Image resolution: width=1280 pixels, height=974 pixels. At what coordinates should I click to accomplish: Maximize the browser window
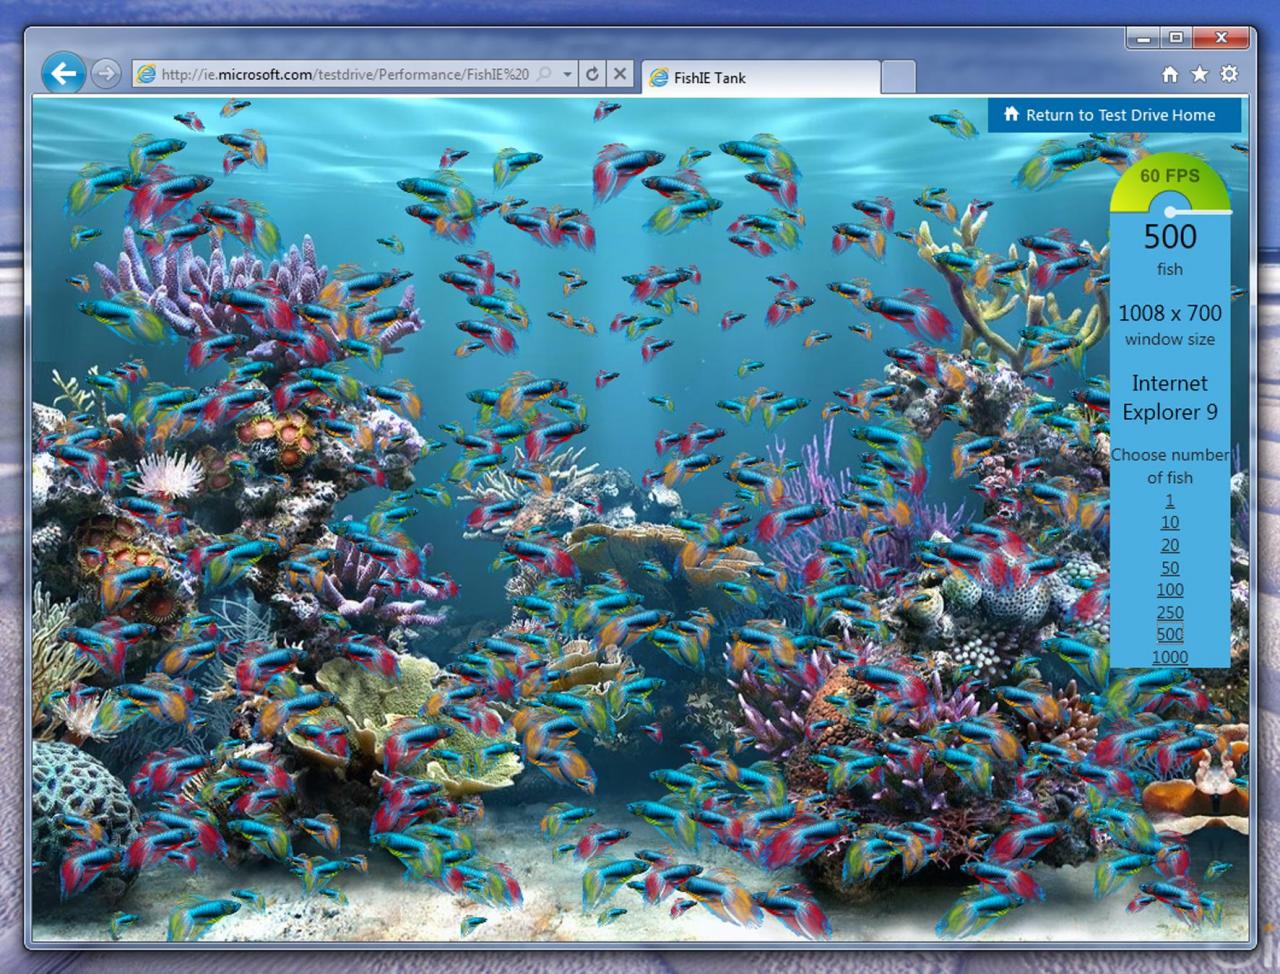[1176, 38]
